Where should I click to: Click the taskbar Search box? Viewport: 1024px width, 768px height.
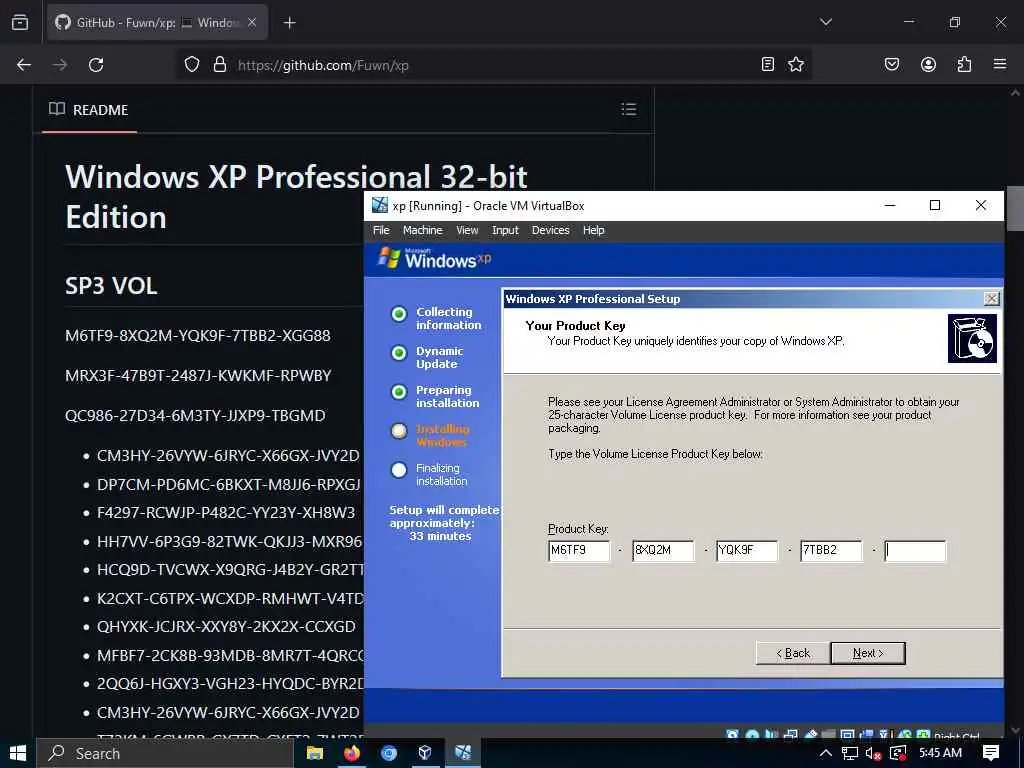point(165,753)
